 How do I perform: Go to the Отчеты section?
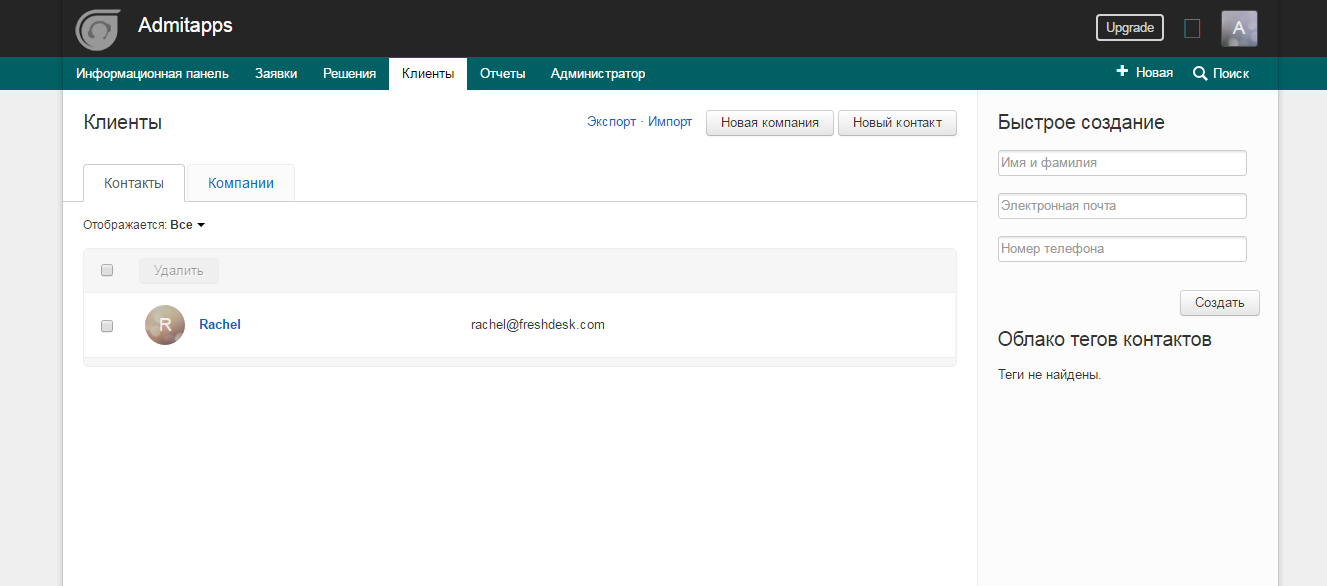pos(502,73)
